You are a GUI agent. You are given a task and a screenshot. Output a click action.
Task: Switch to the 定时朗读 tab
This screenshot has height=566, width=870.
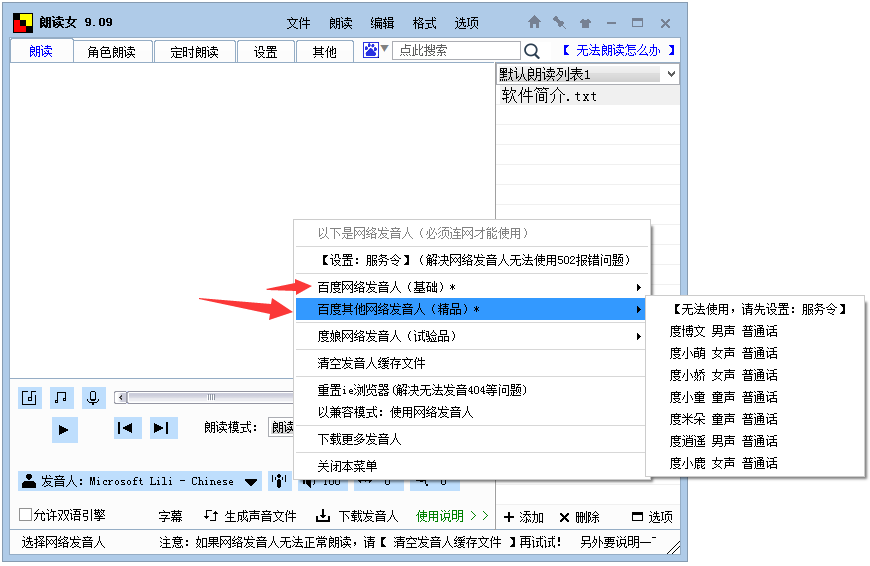tap(194, 52)
